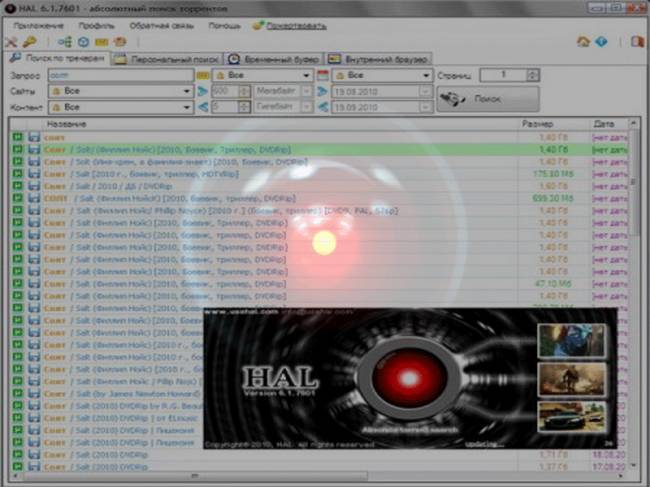This screenshot has width=650, height=487.
Task: Click the donate coins icon in menu bar
Action: tap(258, 26)
